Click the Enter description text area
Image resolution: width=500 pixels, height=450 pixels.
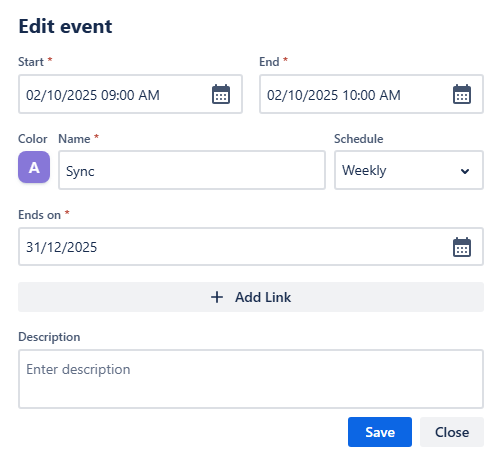click(251, 379)
